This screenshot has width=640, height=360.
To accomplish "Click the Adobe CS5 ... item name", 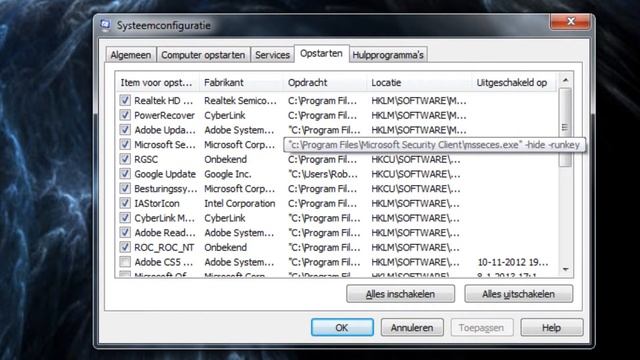I will pos(164,262).
